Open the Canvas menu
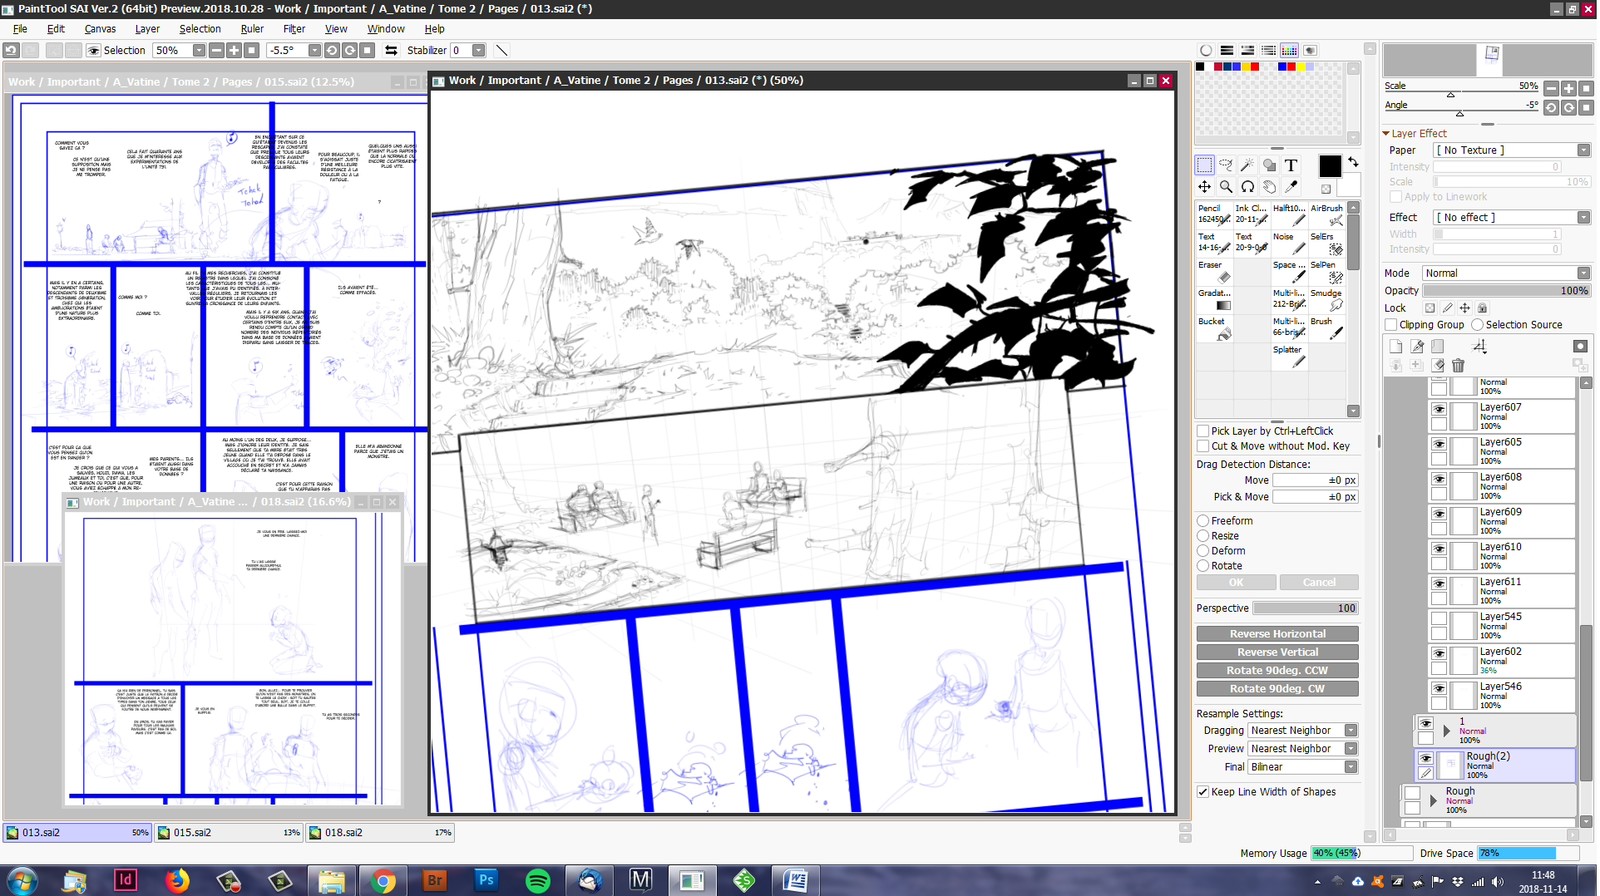 coord(100,29)
